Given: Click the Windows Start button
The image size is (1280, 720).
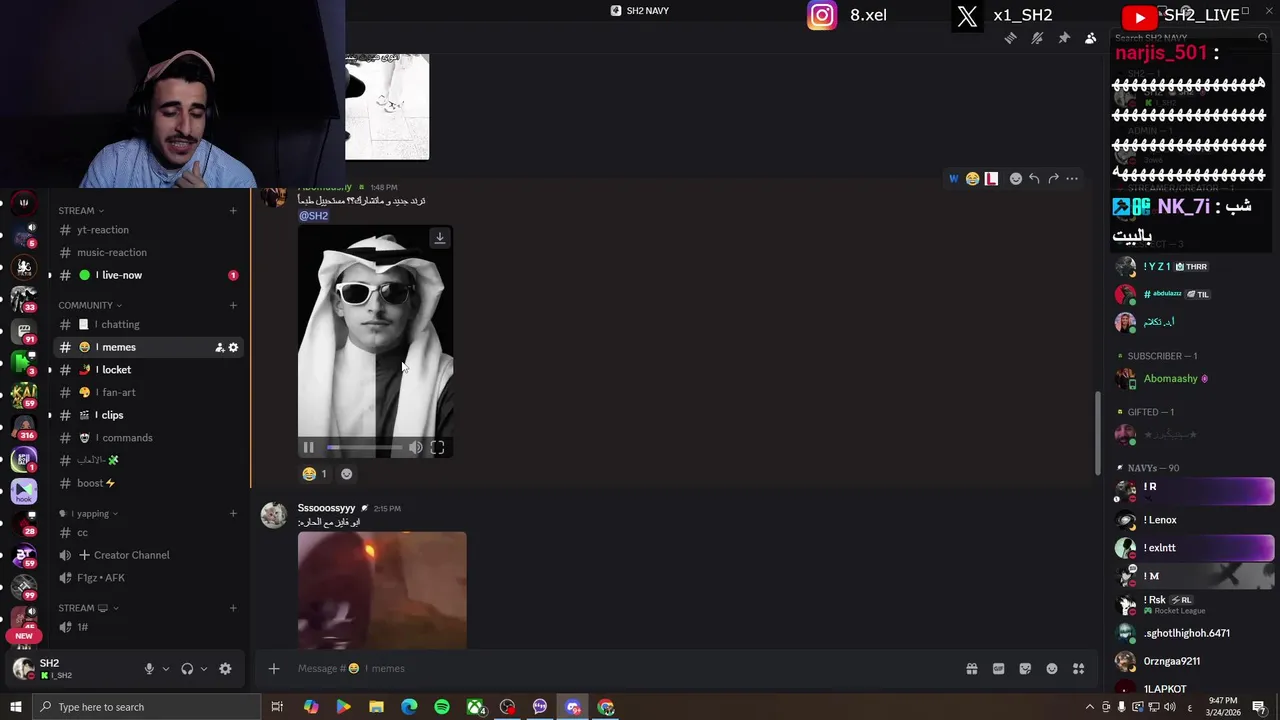Looking at the screenshot, I should (x=15, y=707).
